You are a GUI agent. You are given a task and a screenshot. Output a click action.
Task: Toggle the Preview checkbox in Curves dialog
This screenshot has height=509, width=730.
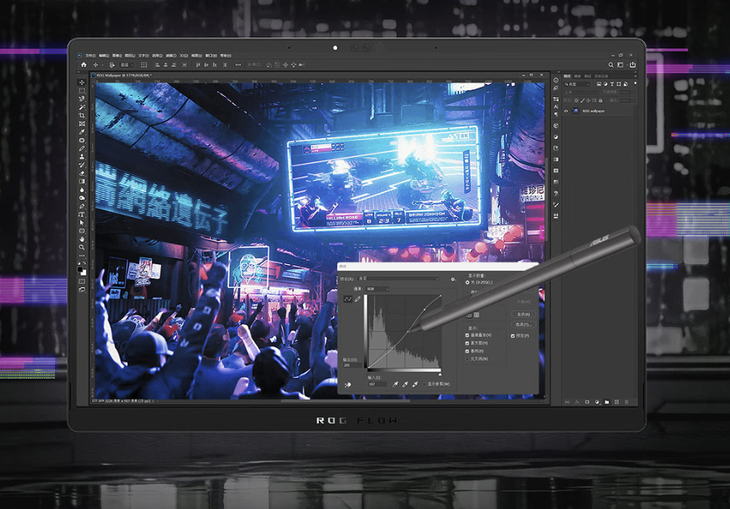[x=514, y=336]
